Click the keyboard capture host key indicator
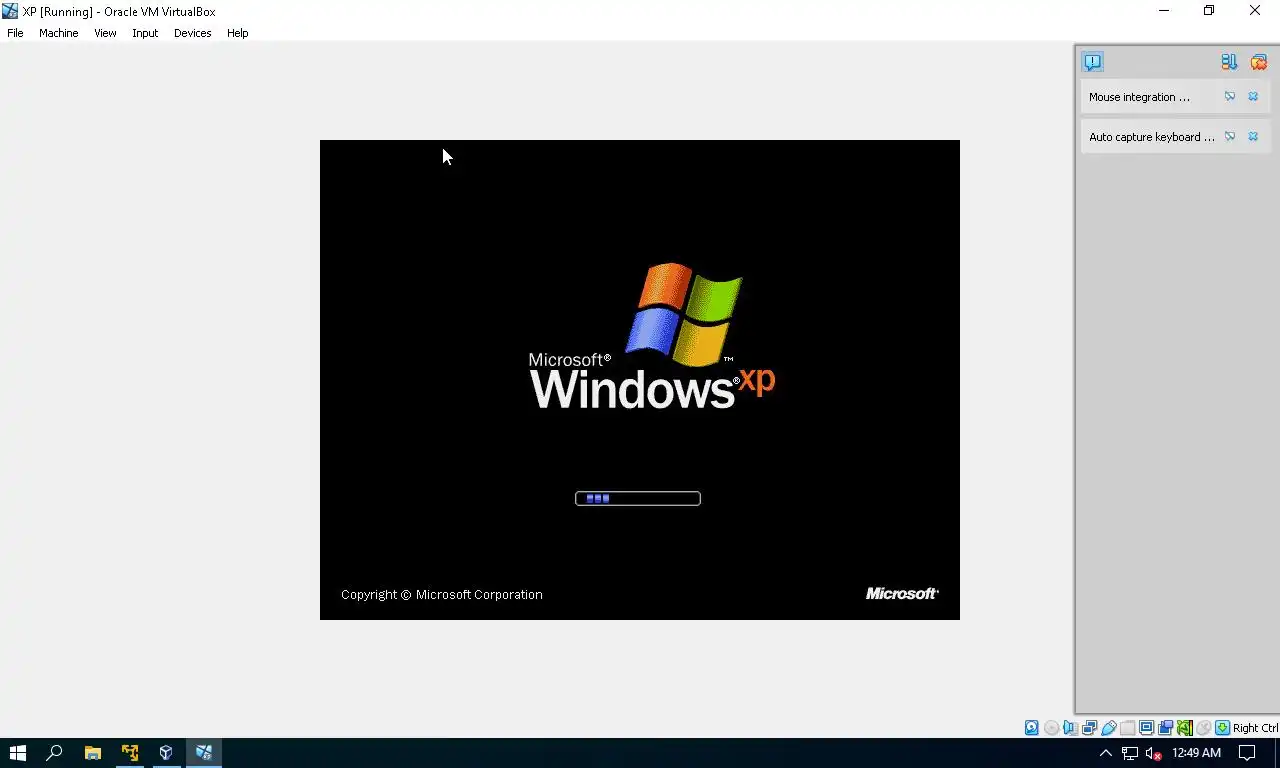This screenshot has width=1280, height=768. point(1222,728)
